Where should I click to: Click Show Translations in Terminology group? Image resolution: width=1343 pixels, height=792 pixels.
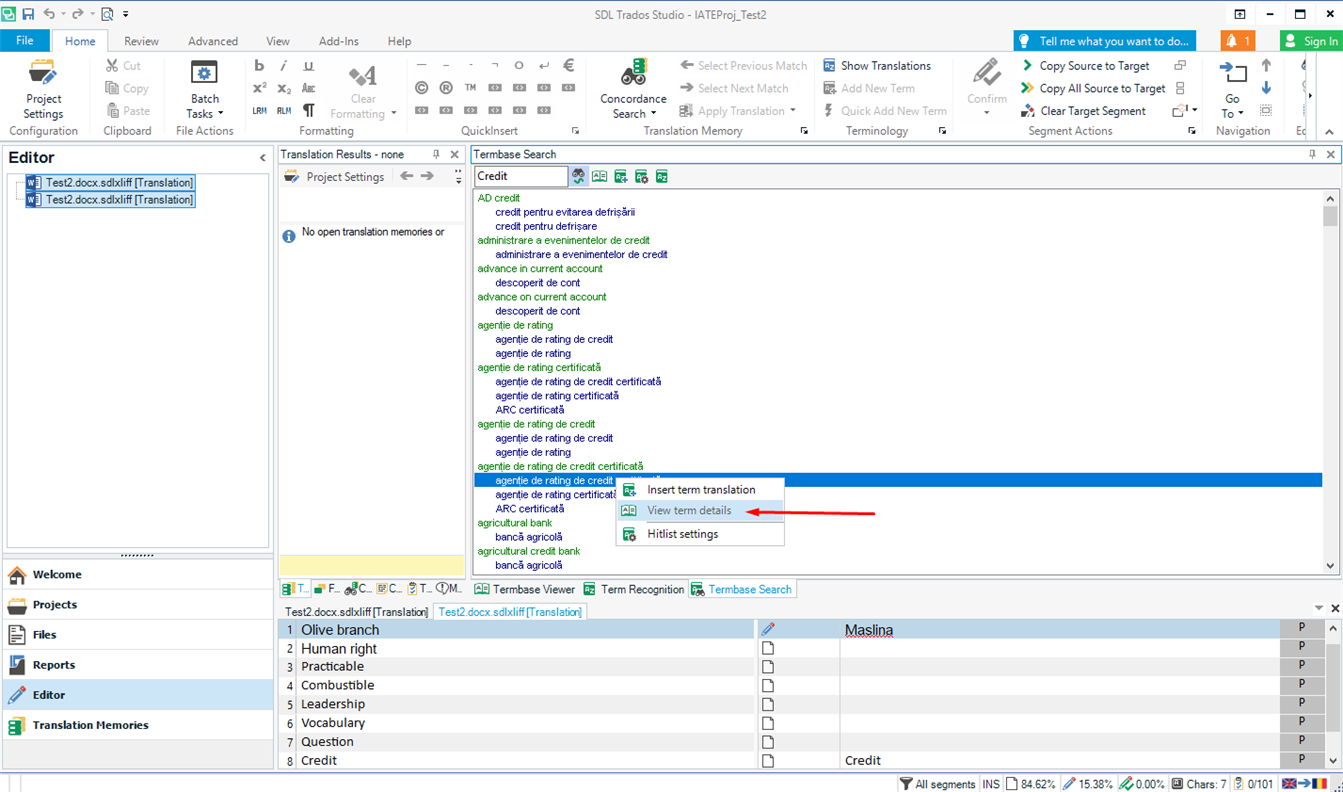point(877,66)
